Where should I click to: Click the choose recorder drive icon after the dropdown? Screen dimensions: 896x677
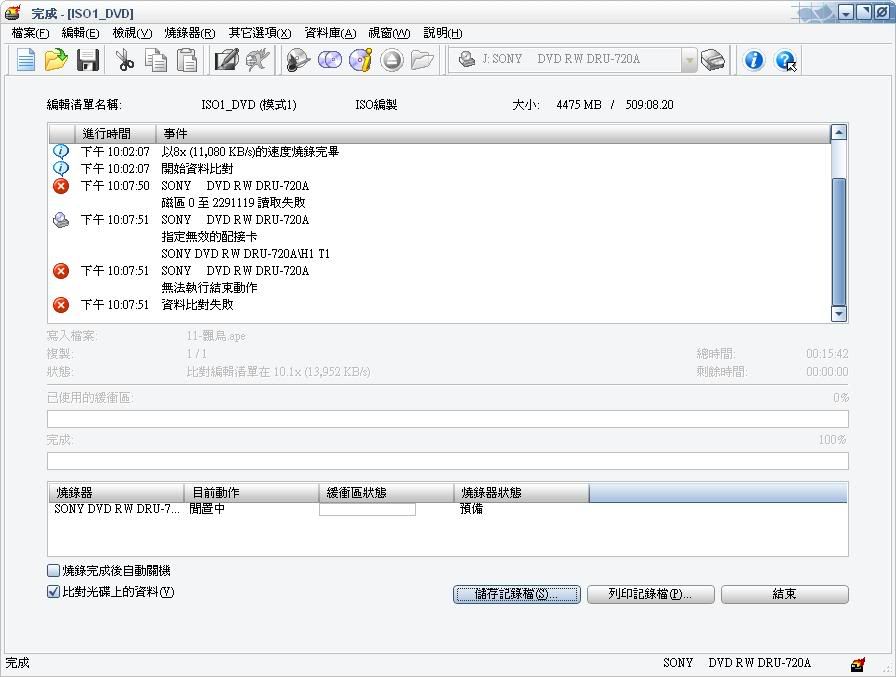(713, 59)
